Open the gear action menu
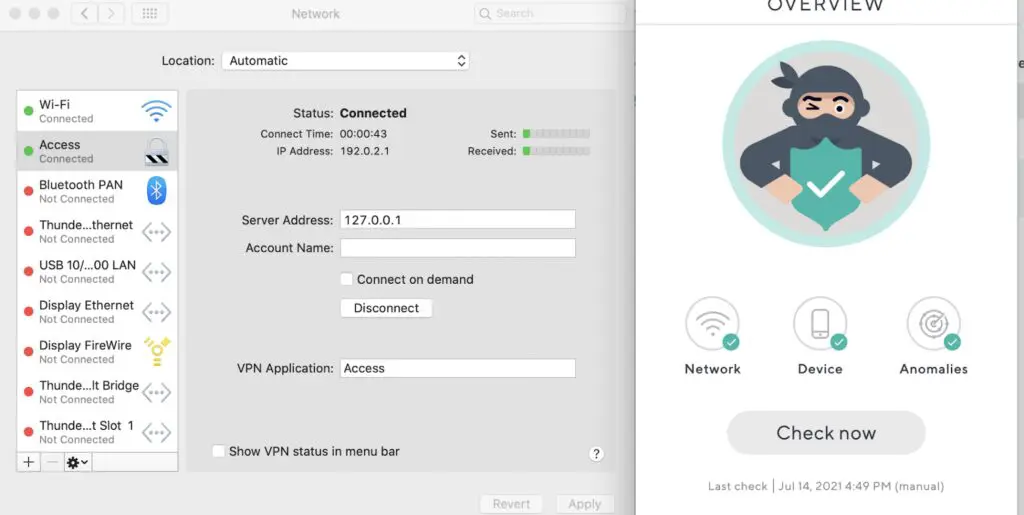 [x=78, y=462]
